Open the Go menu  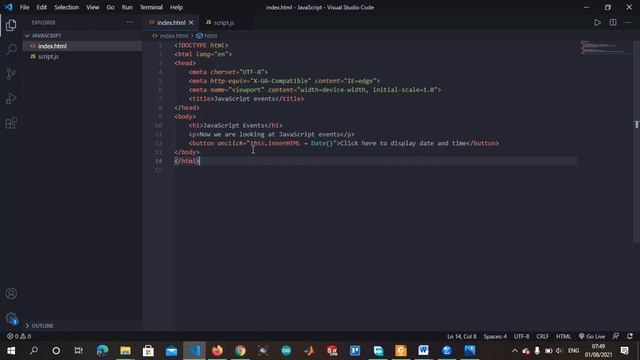coord(110,7)
